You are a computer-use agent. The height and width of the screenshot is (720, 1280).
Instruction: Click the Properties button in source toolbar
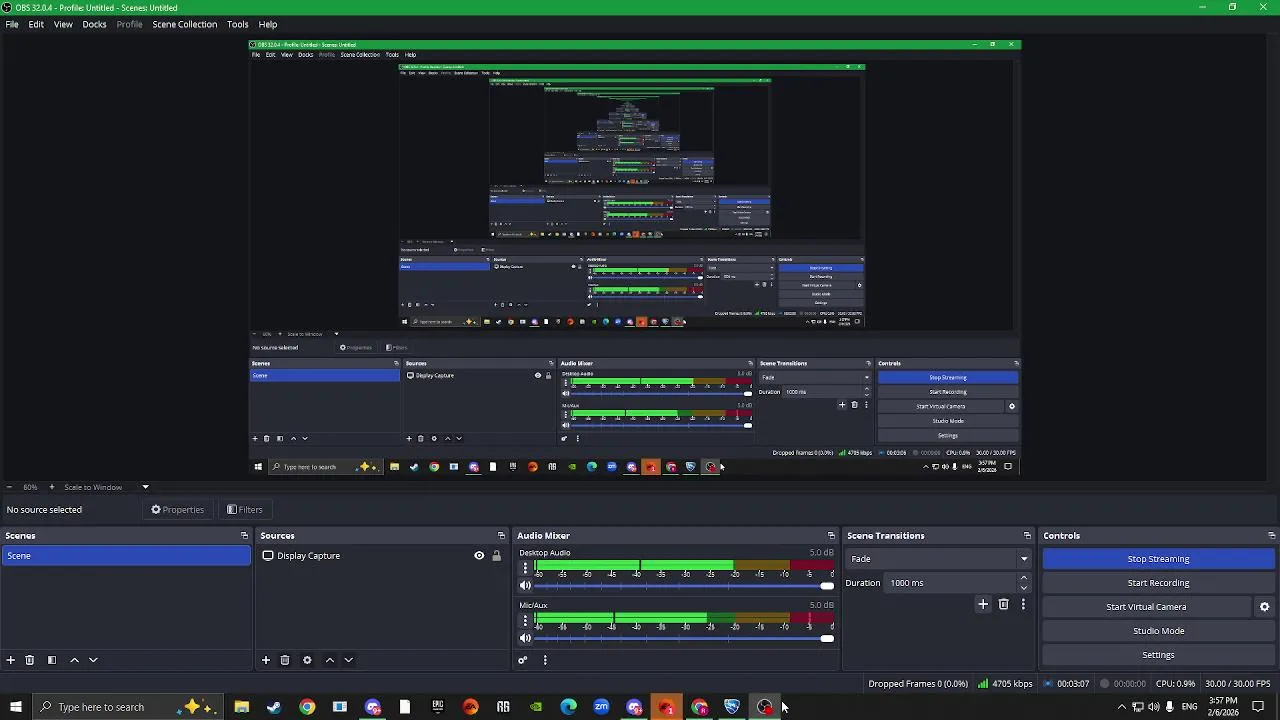[177, 510]
